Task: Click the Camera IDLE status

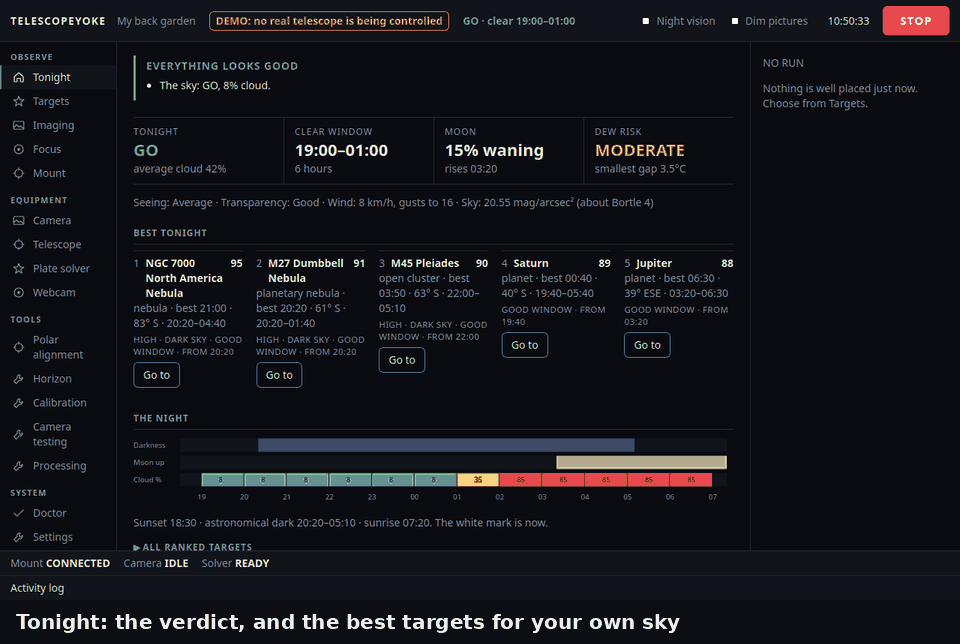Action: pyautogui.click(x=156, y=563)
